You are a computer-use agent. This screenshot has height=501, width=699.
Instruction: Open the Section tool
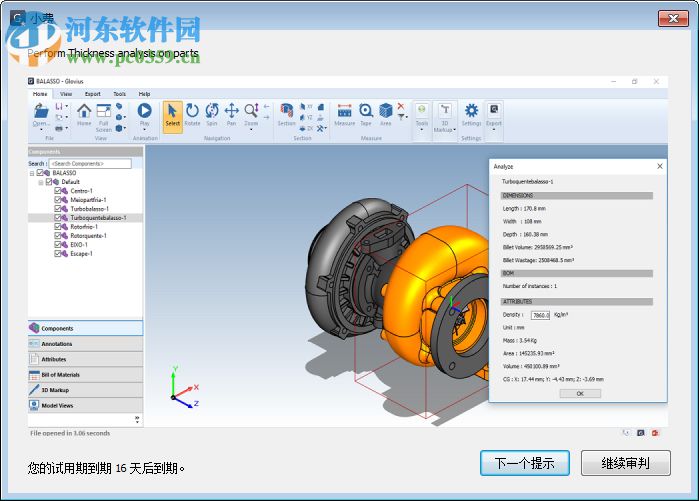point(287,115)
